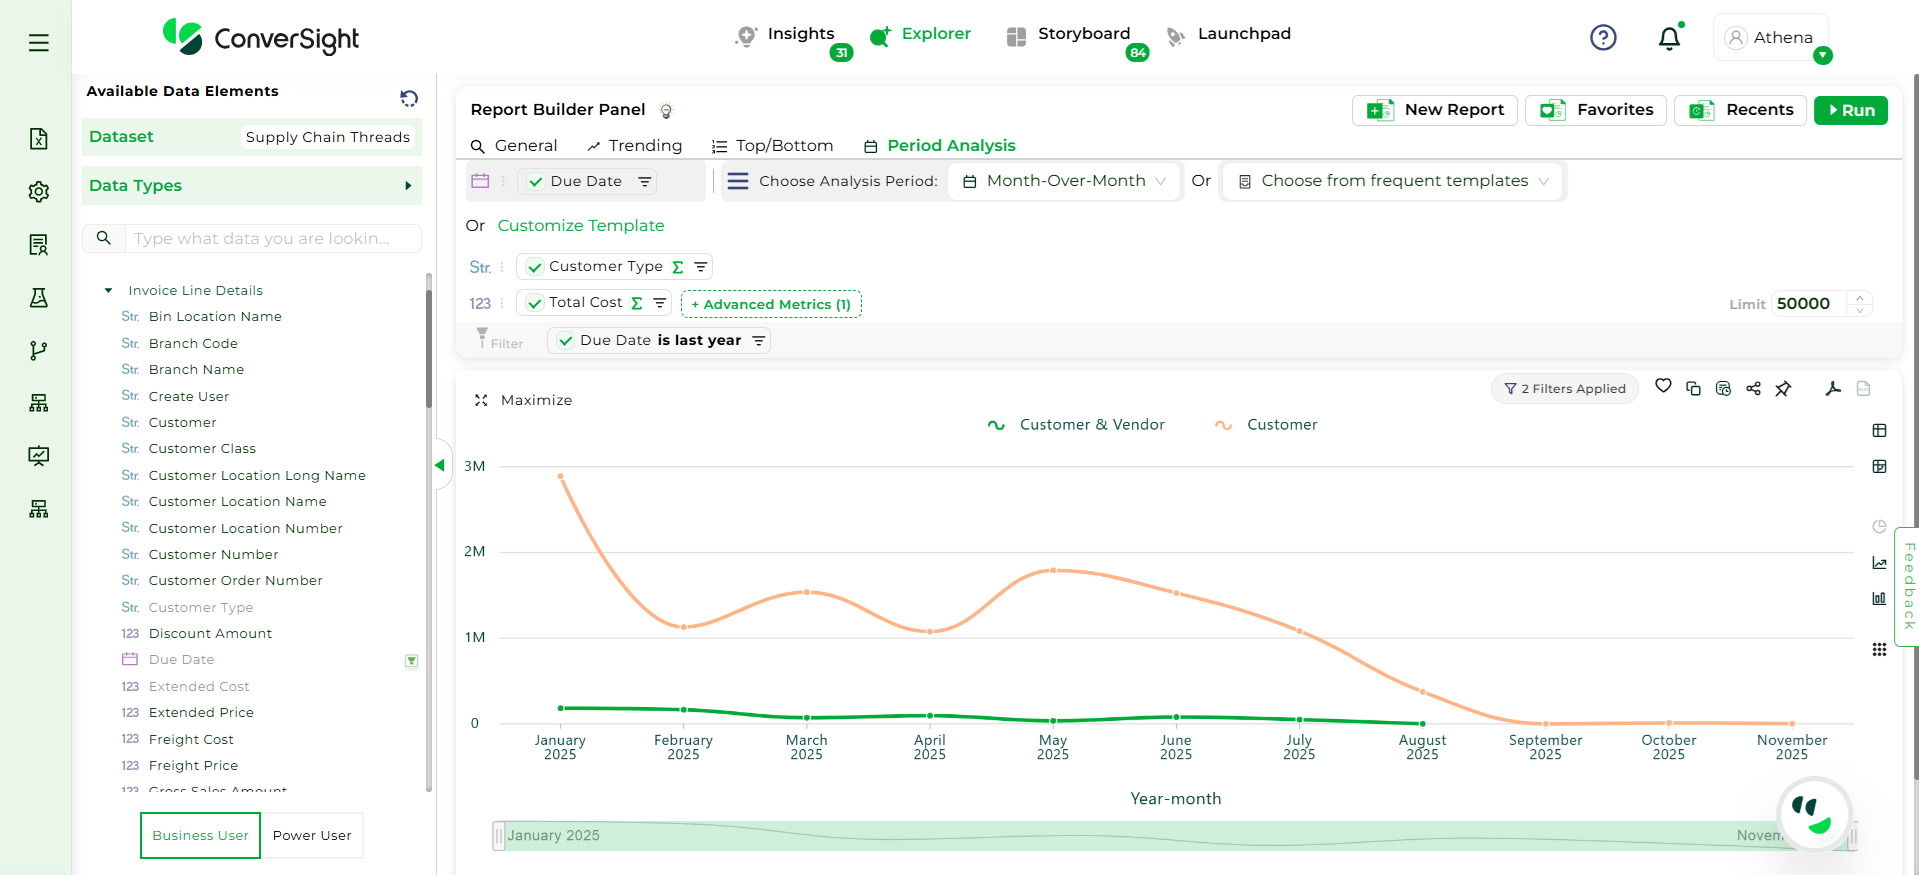Click the Customize Template link
This screenshot has height=875, width=1919.
click(580, 226)
